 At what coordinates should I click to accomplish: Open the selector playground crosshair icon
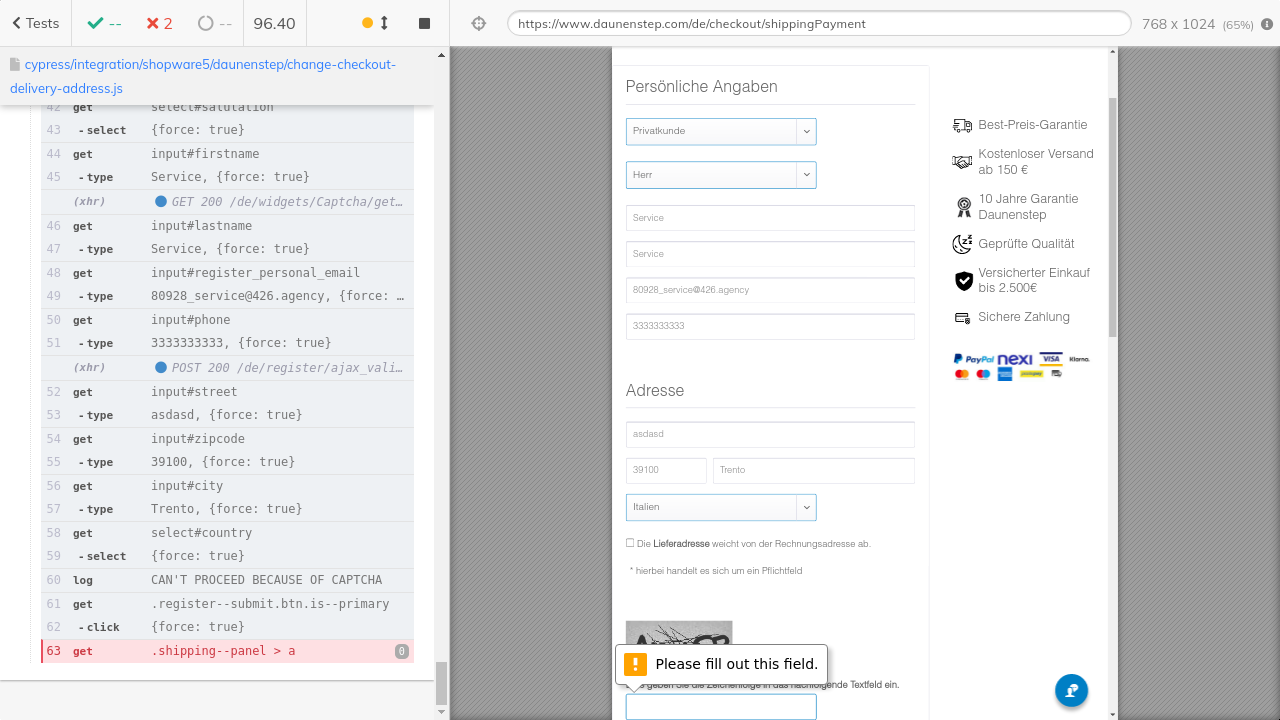(x=479, y=23)
